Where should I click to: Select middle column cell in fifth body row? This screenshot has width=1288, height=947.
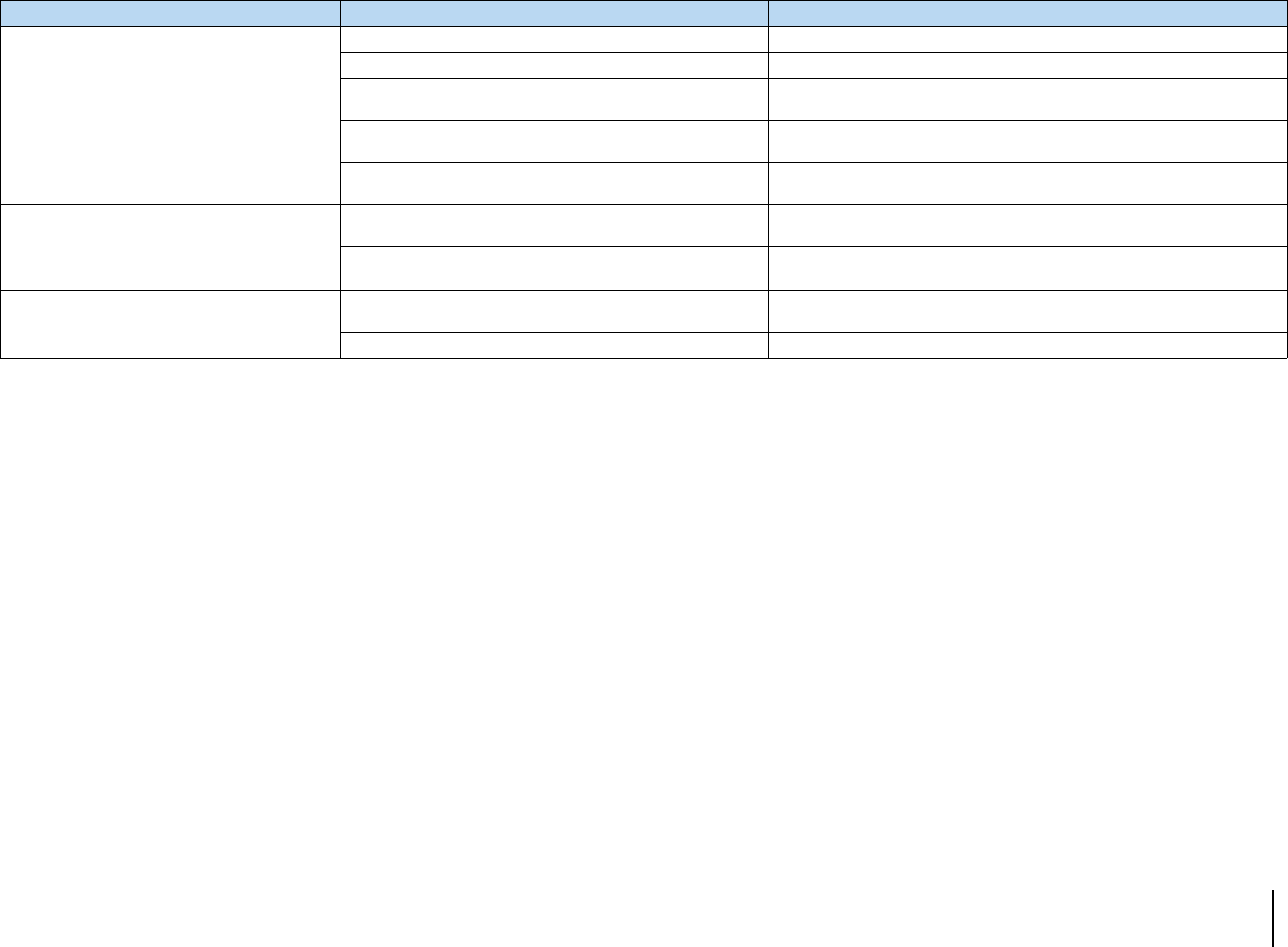point(554,183)
